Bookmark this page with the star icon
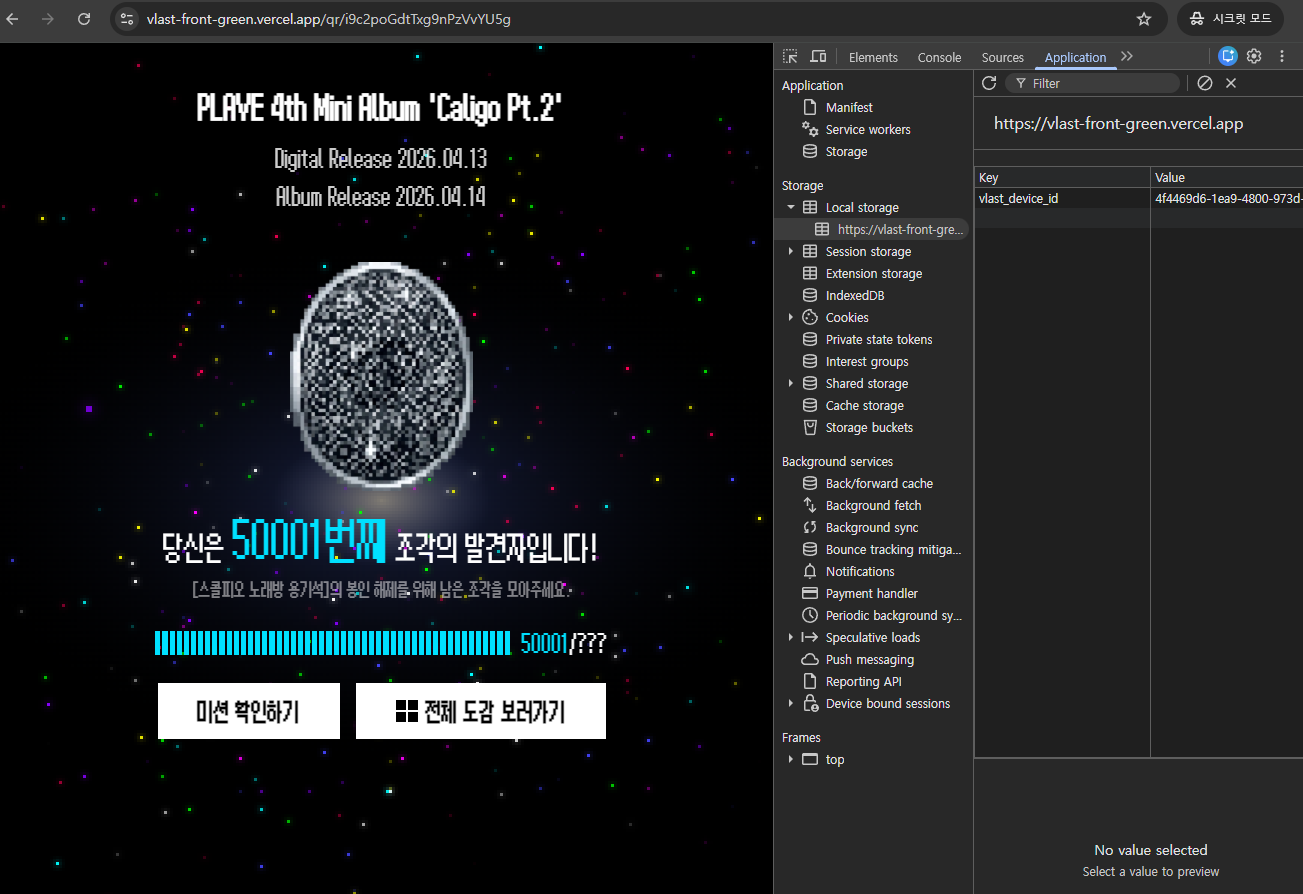1303x894 pixels. [1144, 19]
